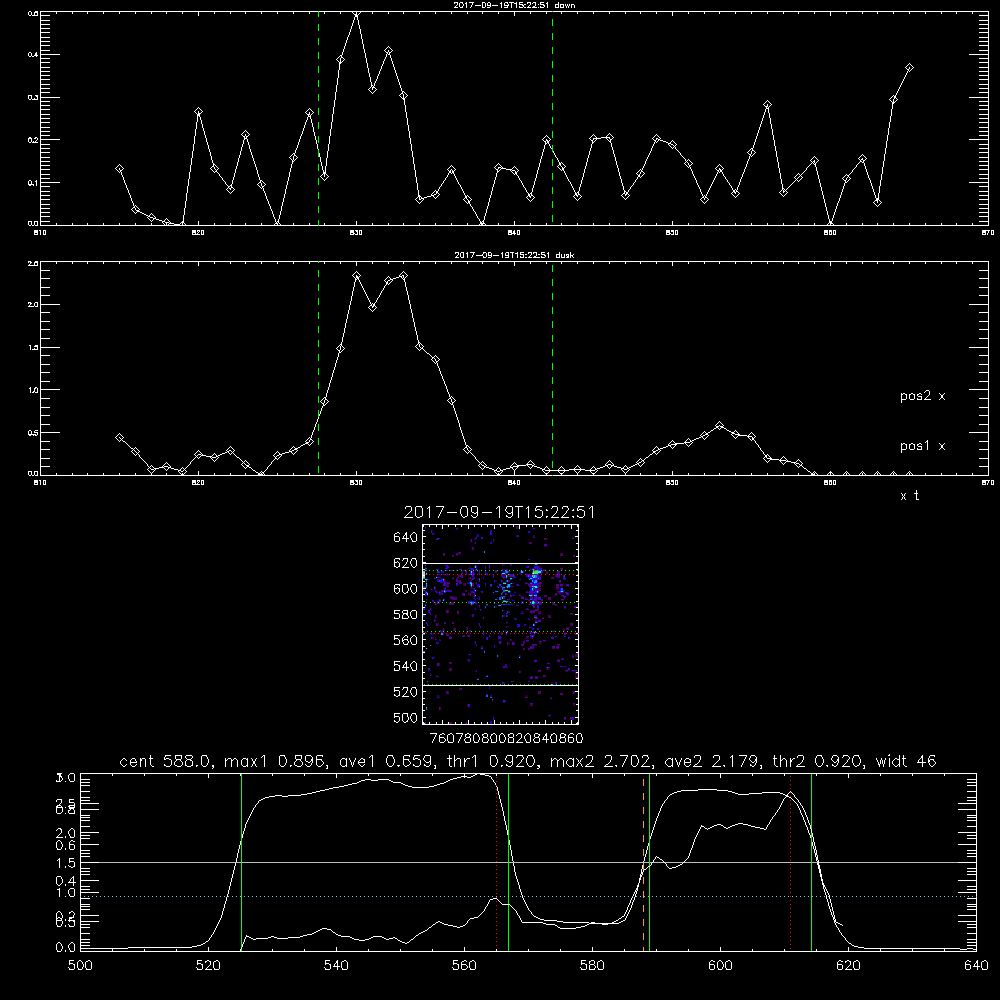The height and width of the screenshot is (1000, 1000).
Task: Click the solid white horizontal line at 1.5 in the bottom plot
Action: pyautogui.click(x=528, y=862)
